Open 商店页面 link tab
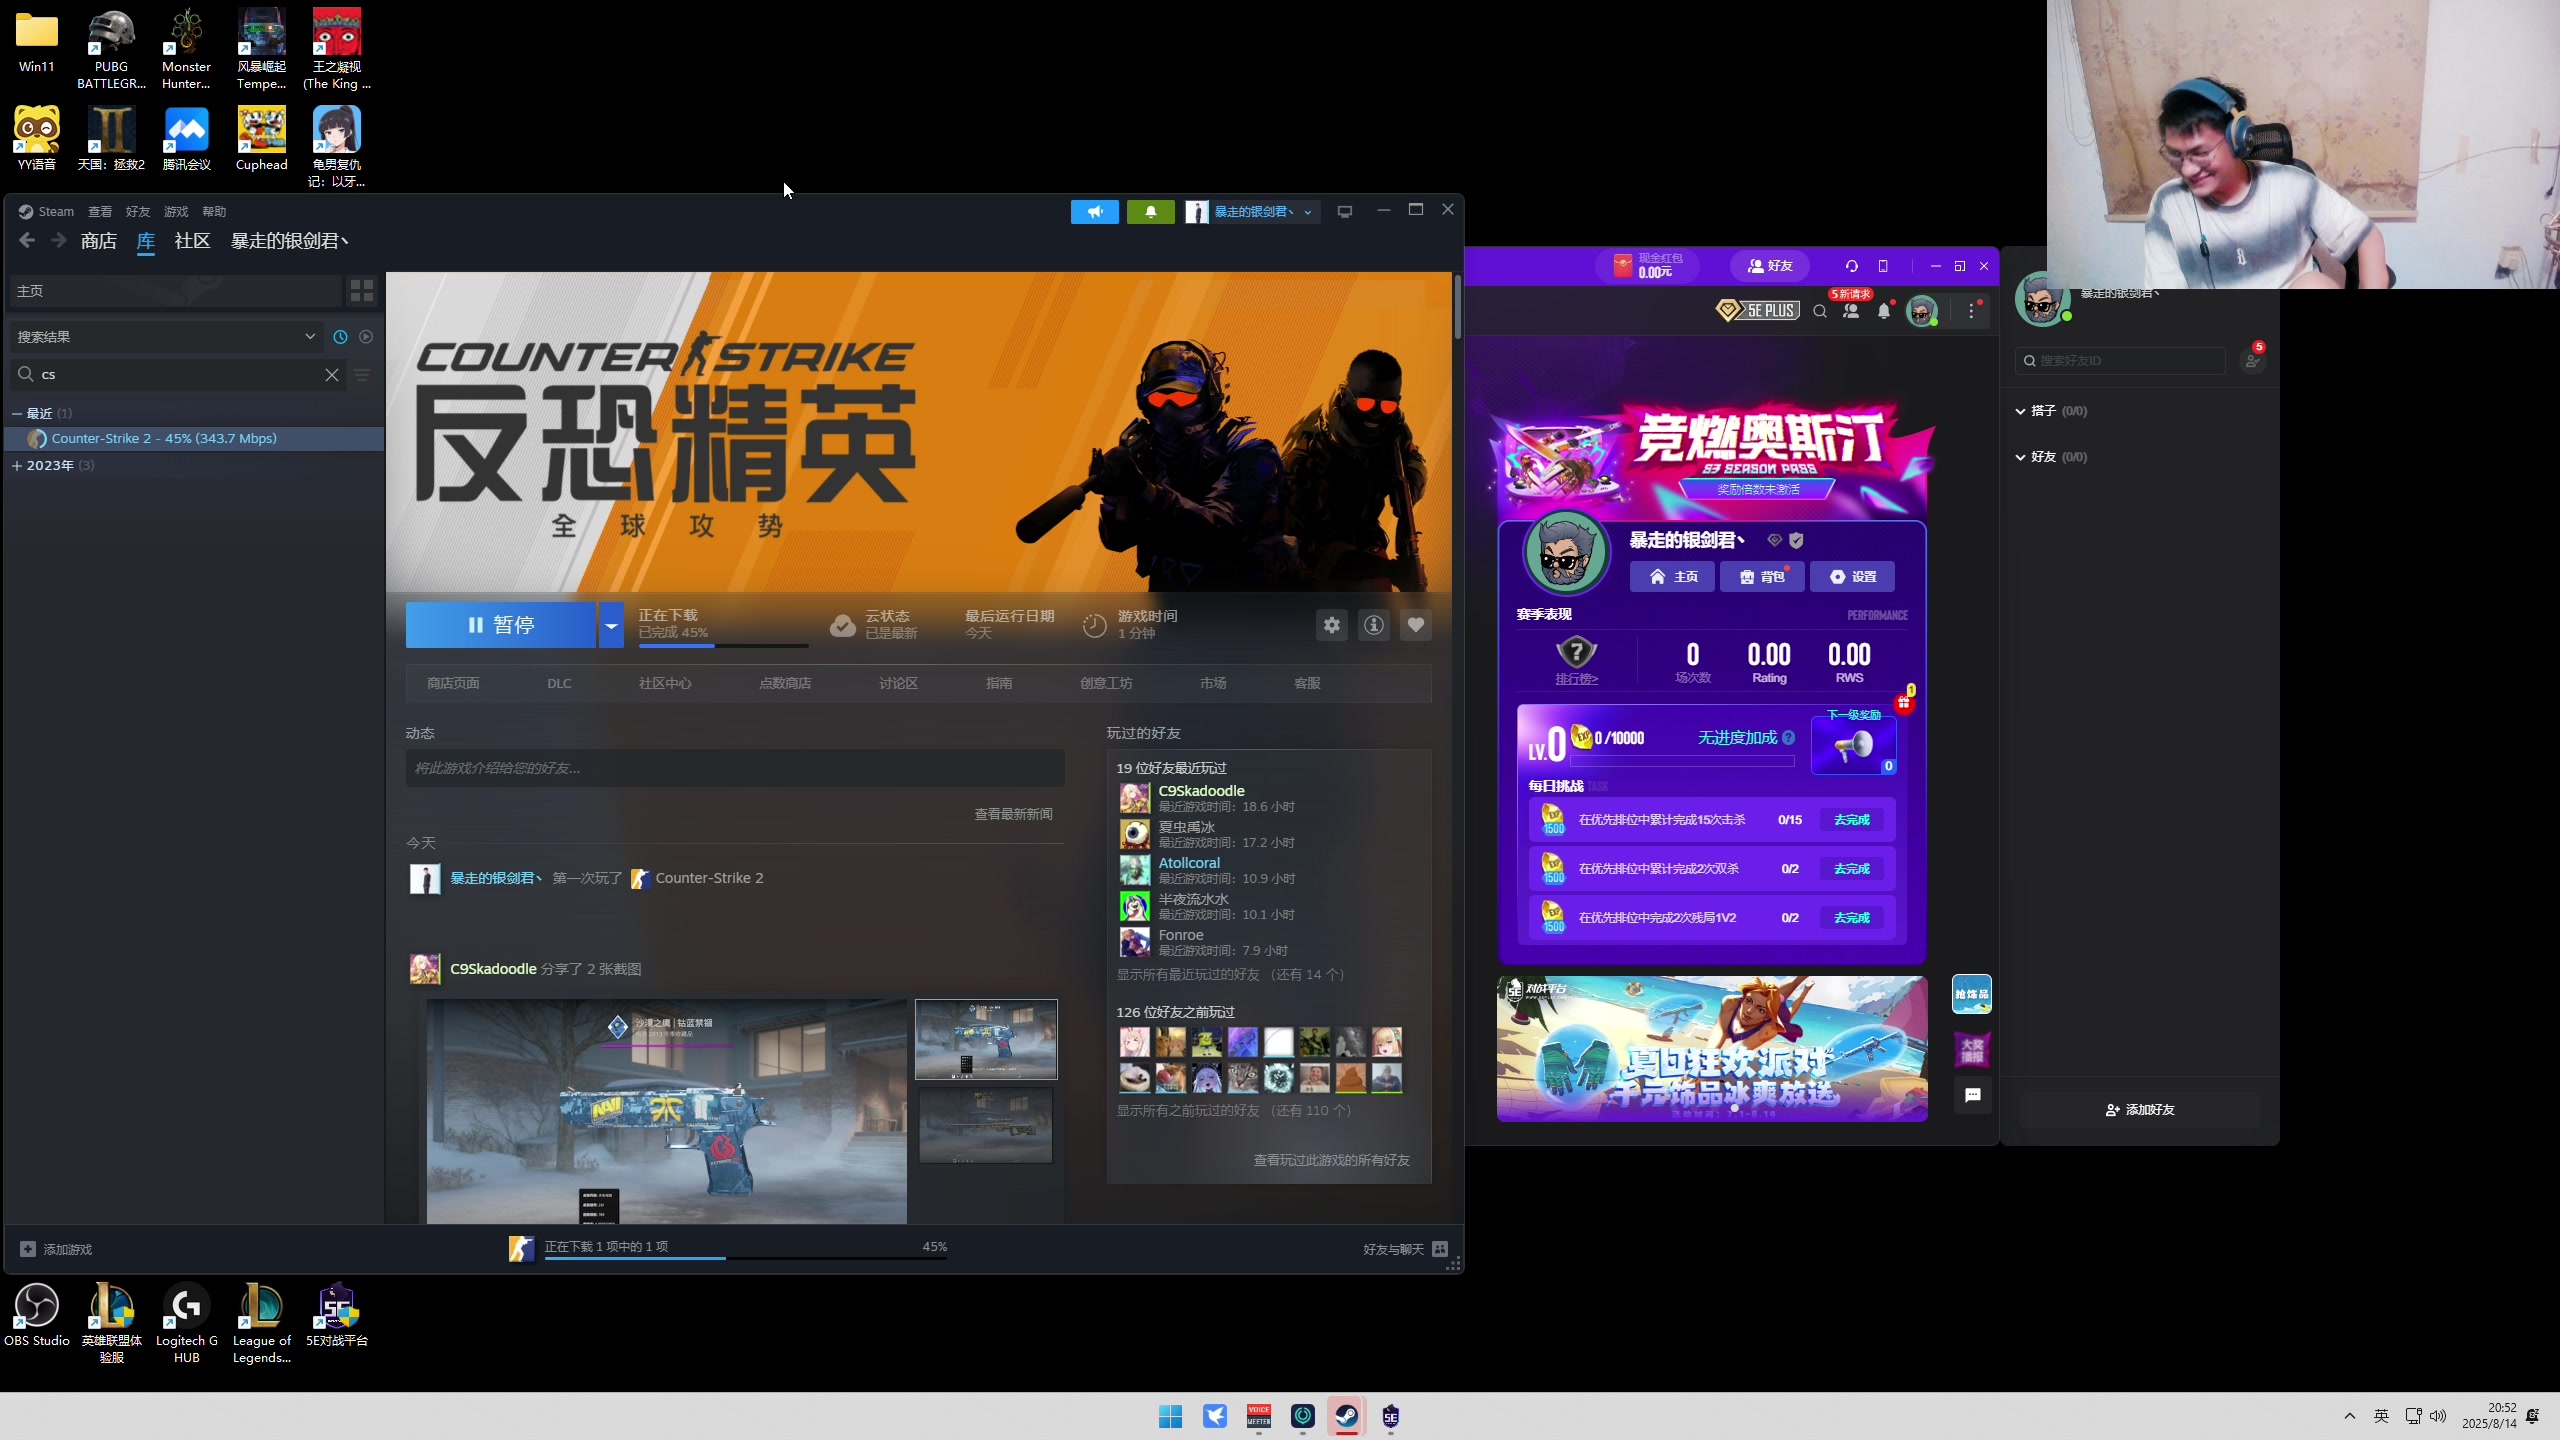 coord(453,684)
